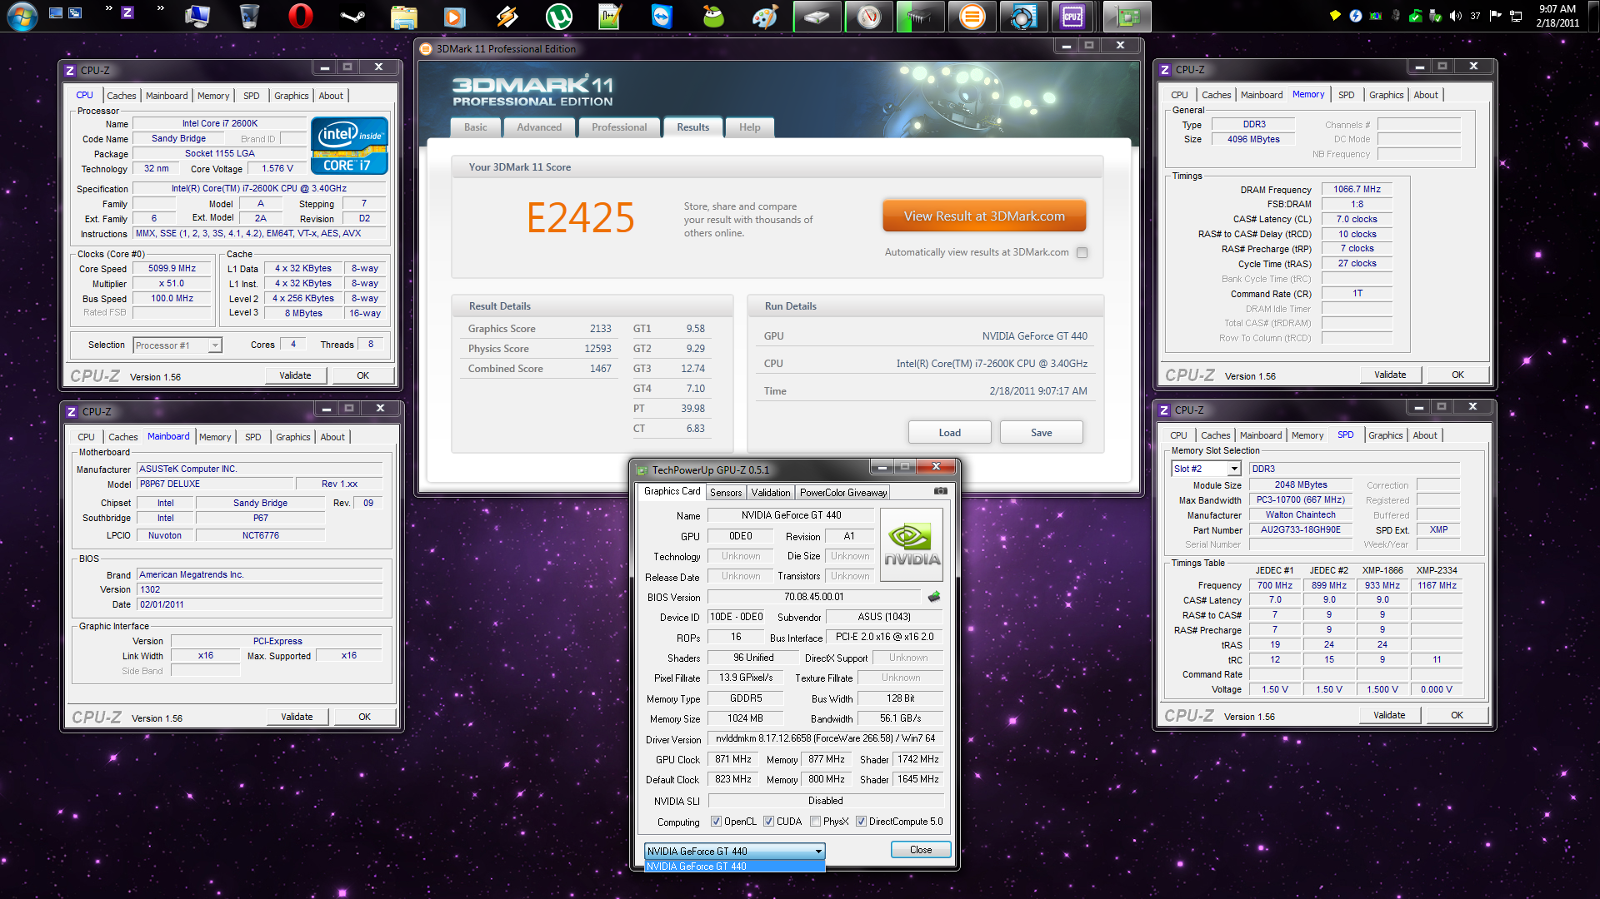This screenshot has width=1600, height=899.
Task: Click the GPU Clock 871 MHz field
Action: point(733,759)
